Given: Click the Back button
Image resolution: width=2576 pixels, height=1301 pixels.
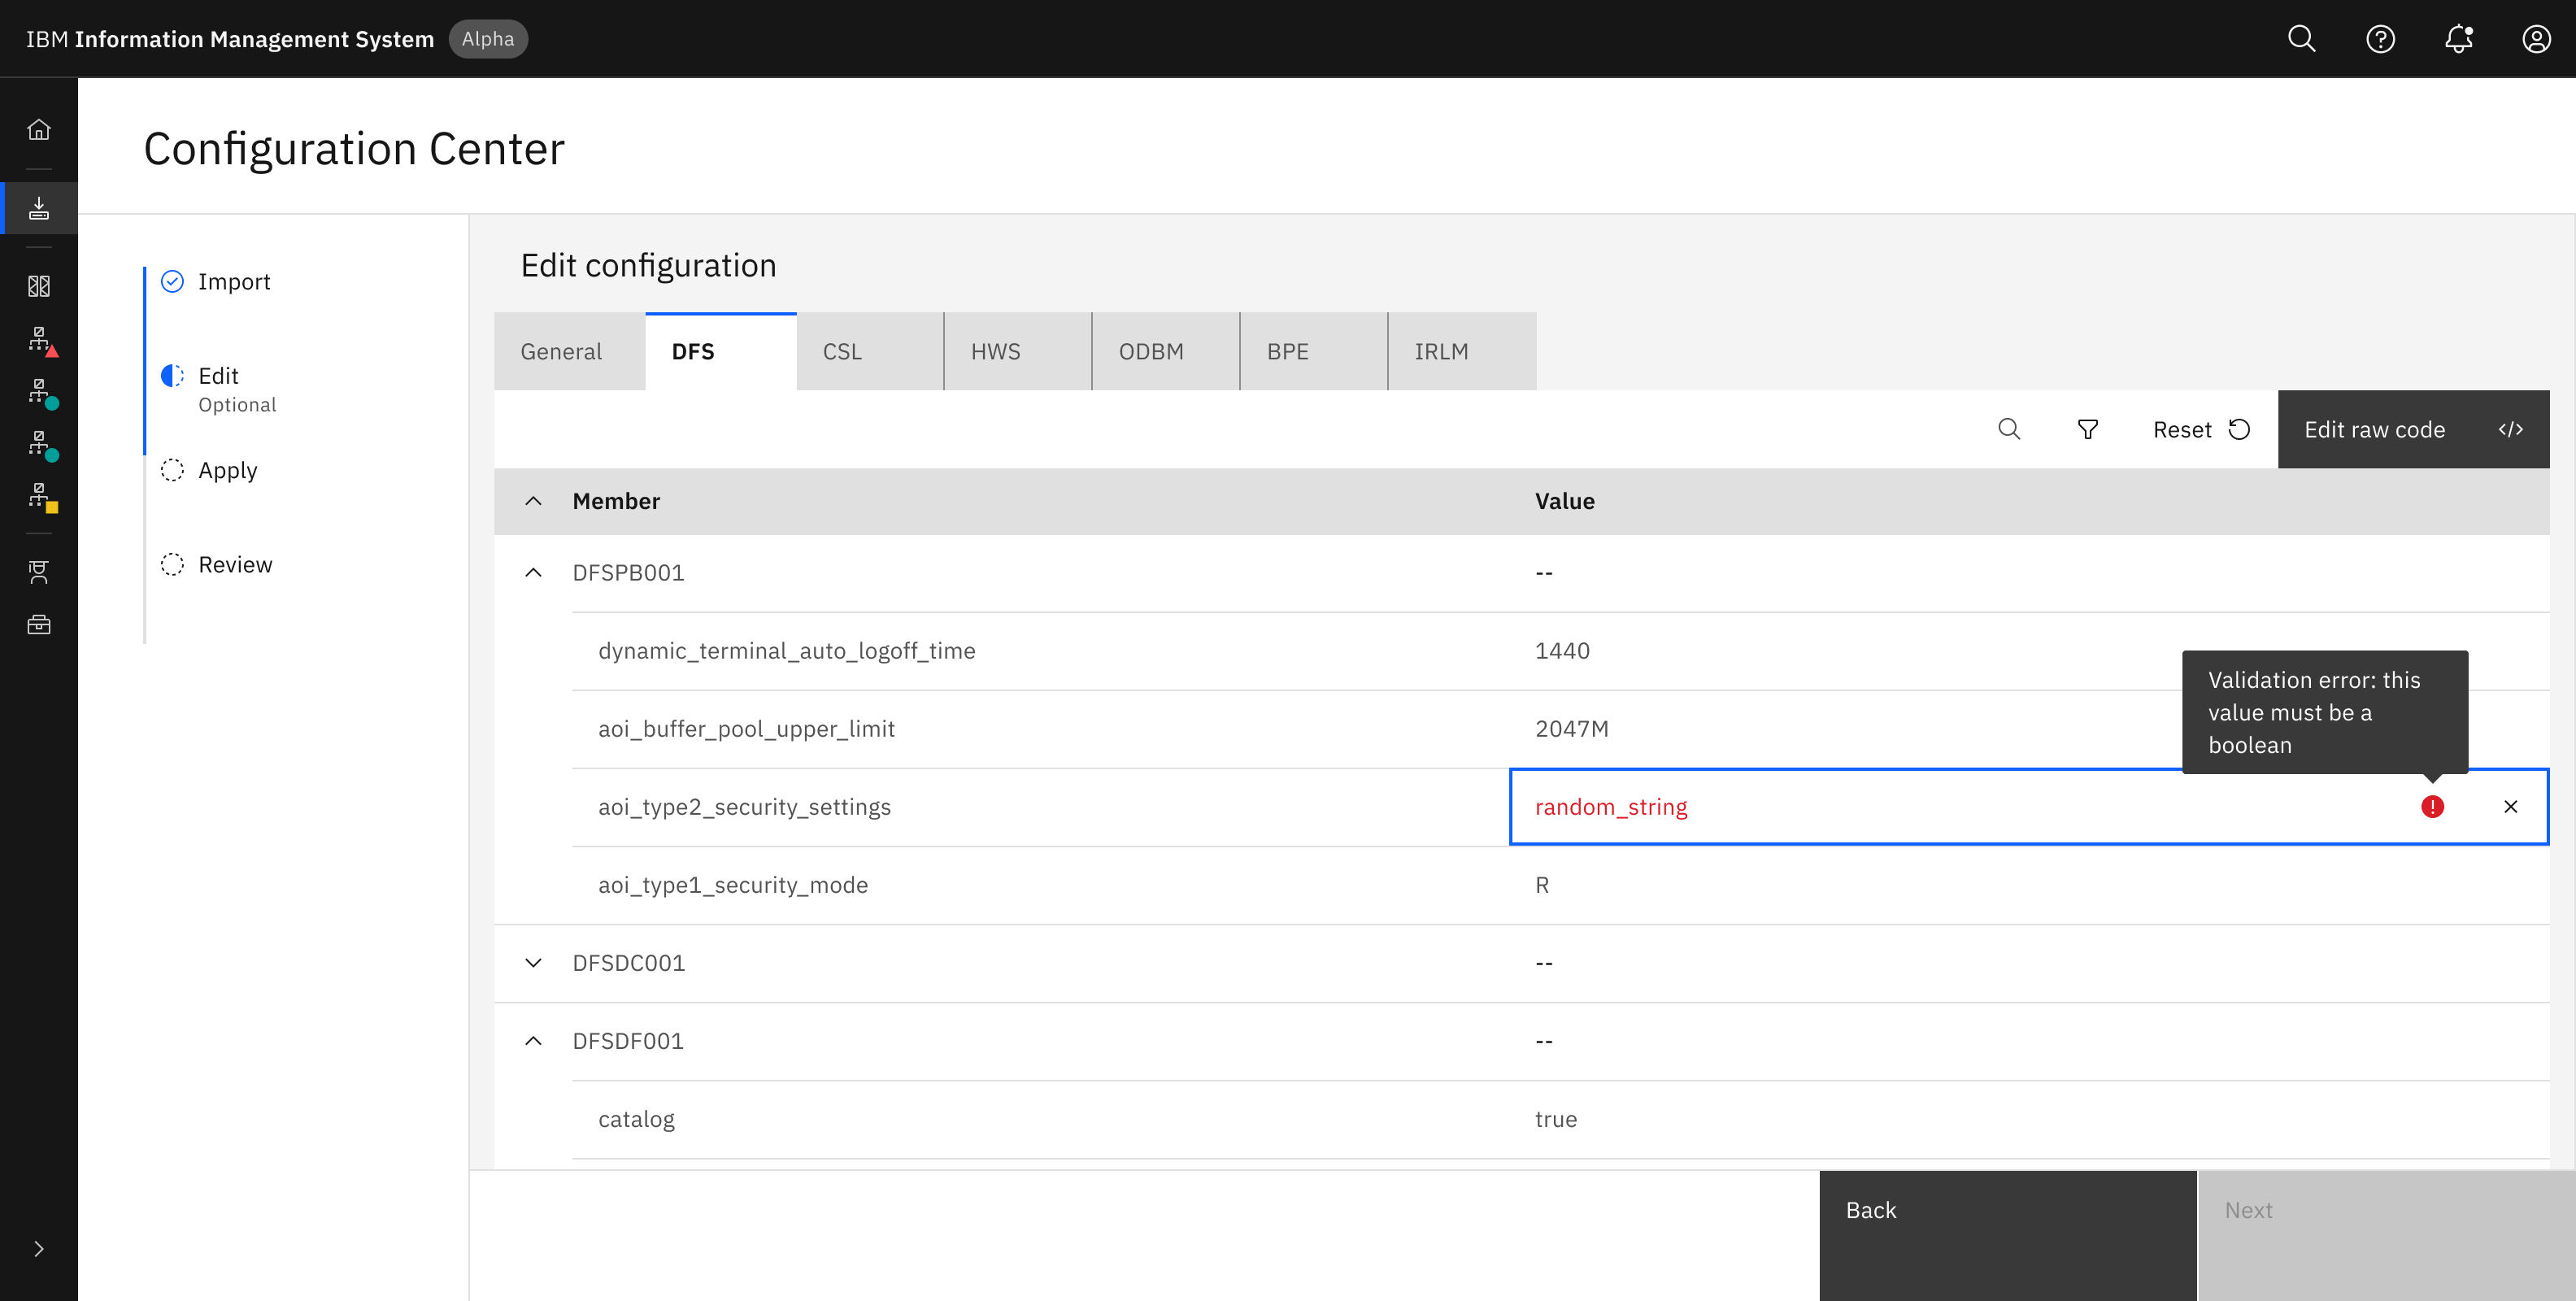Looking at the screenshot, I should pos(2008,1236).
